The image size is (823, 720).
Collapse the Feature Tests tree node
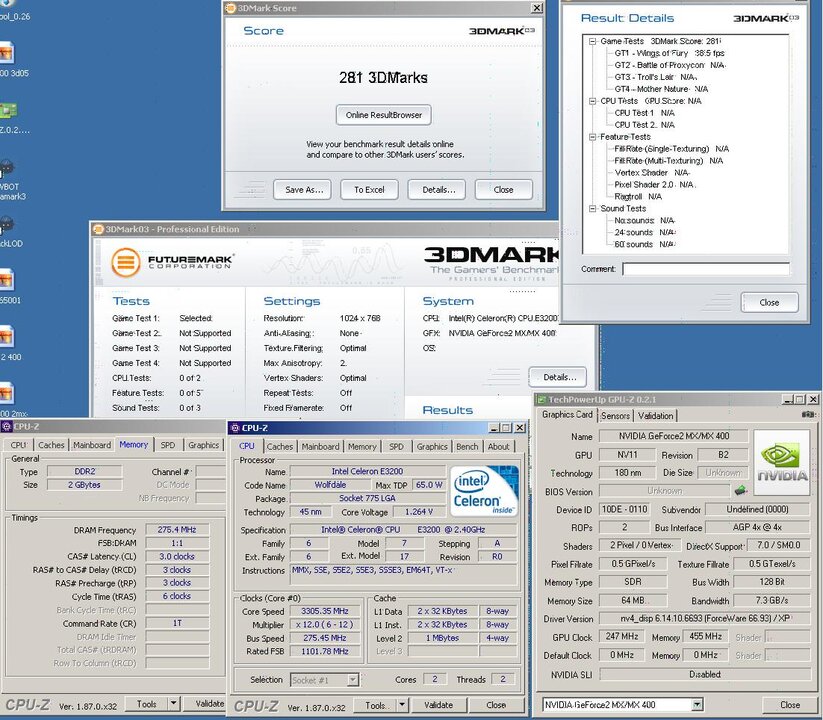(593, 137)
